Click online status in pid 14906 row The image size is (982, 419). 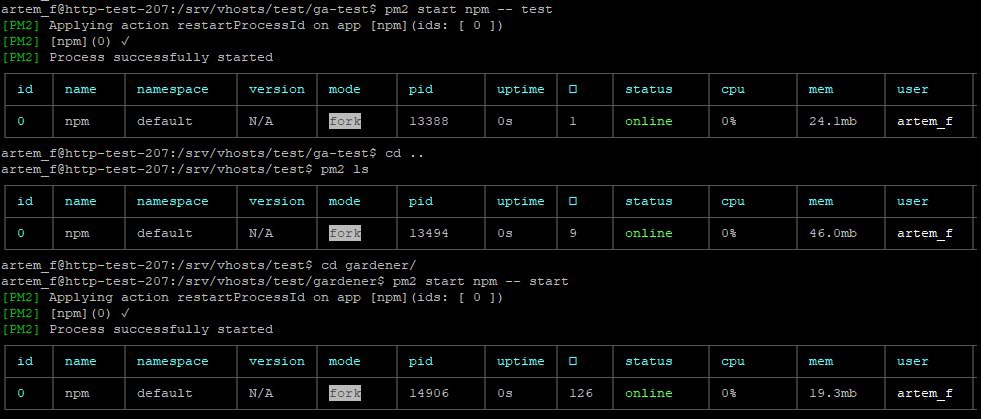(648, 393)
